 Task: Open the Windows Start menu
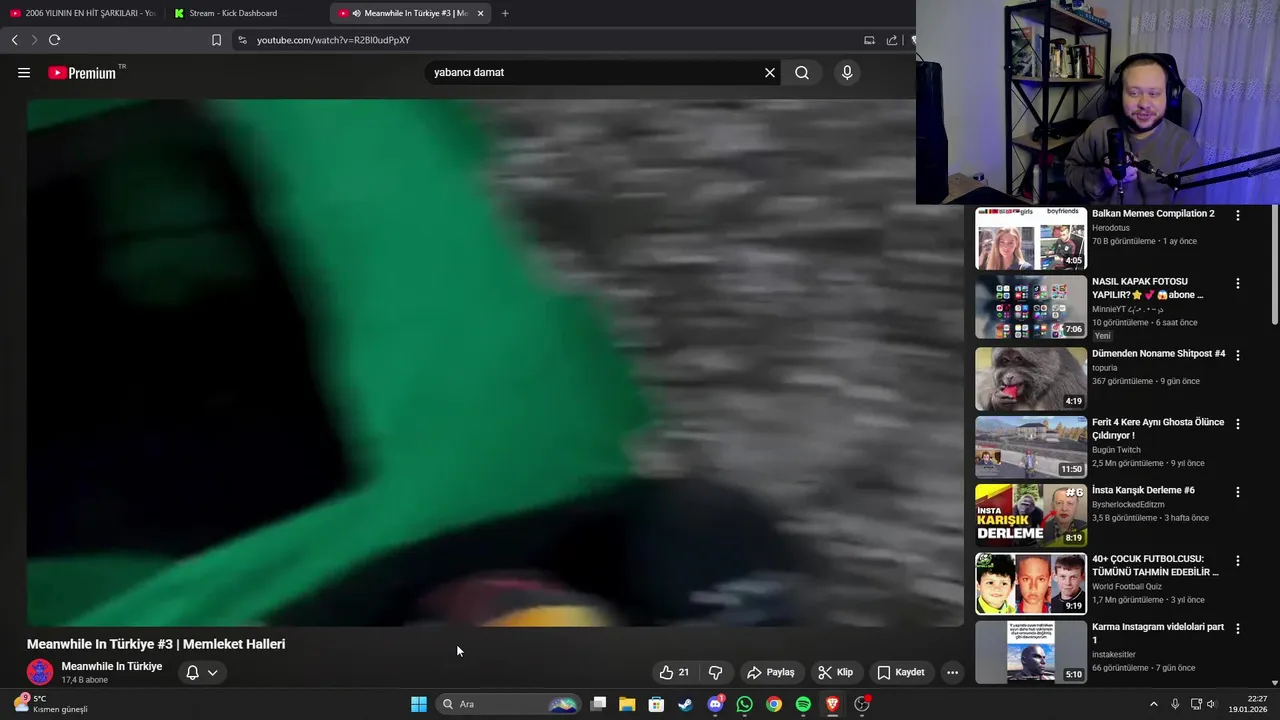click(x=419, y=704)
